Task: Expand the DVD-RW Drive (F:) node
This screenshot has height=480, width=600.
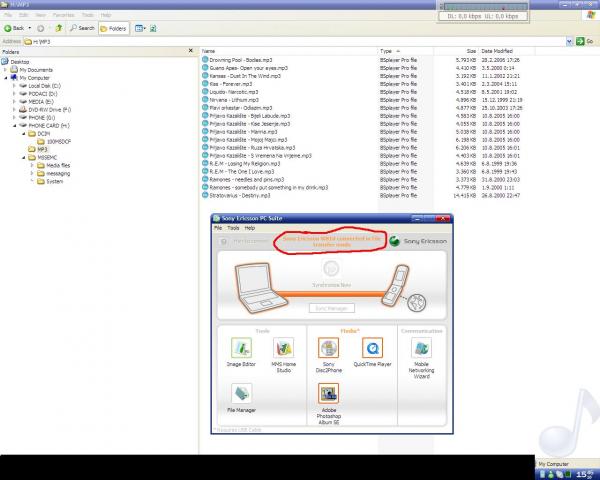Action: tap(15, 109)
